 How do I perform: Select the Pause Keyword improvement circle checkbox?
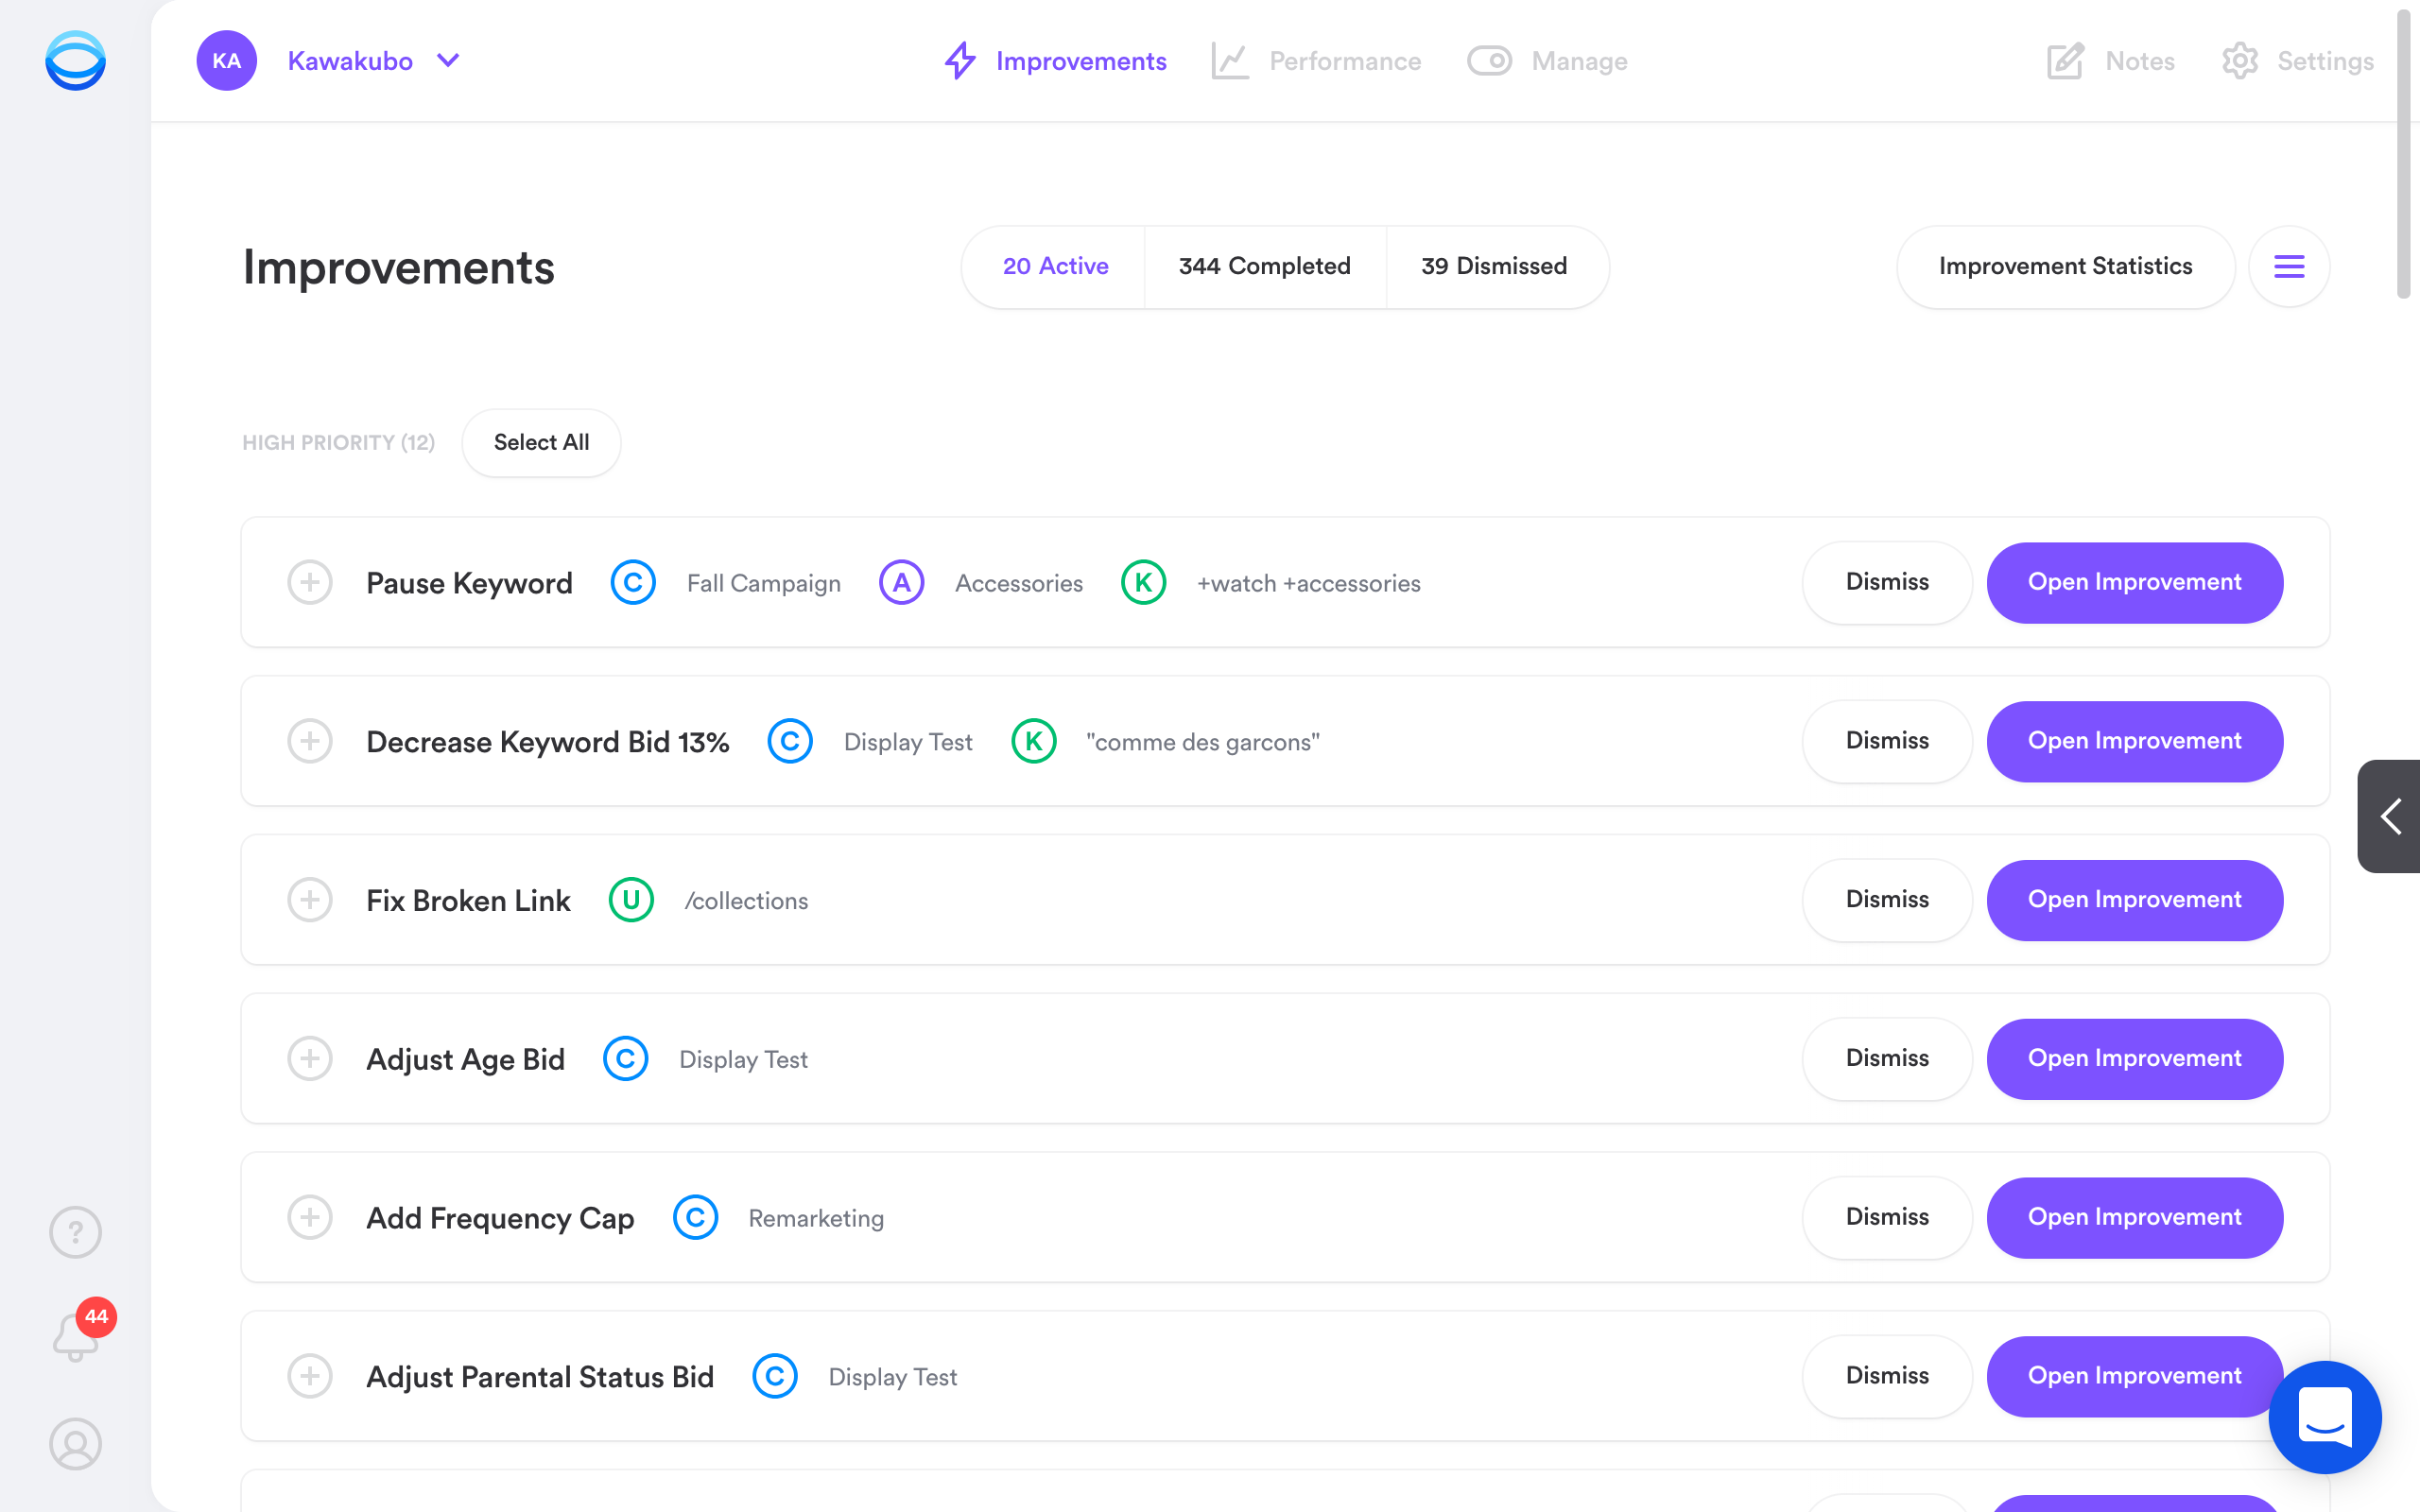point(310,582)
